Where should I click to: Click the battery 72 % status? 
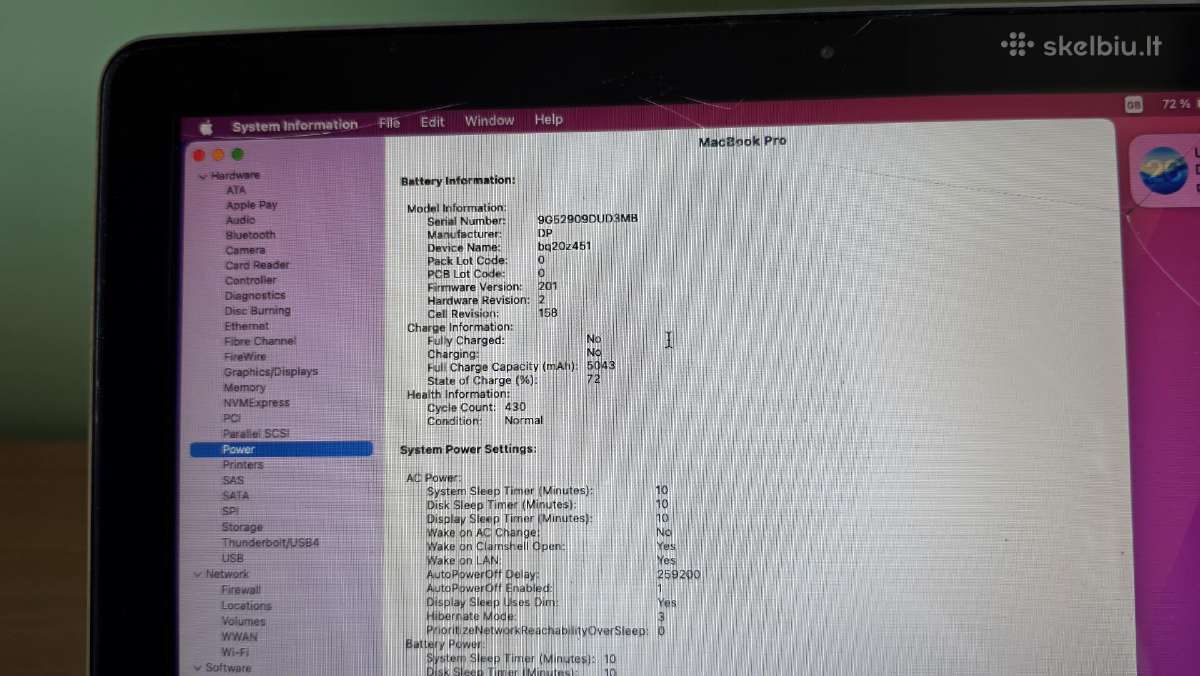point(1176,104)
